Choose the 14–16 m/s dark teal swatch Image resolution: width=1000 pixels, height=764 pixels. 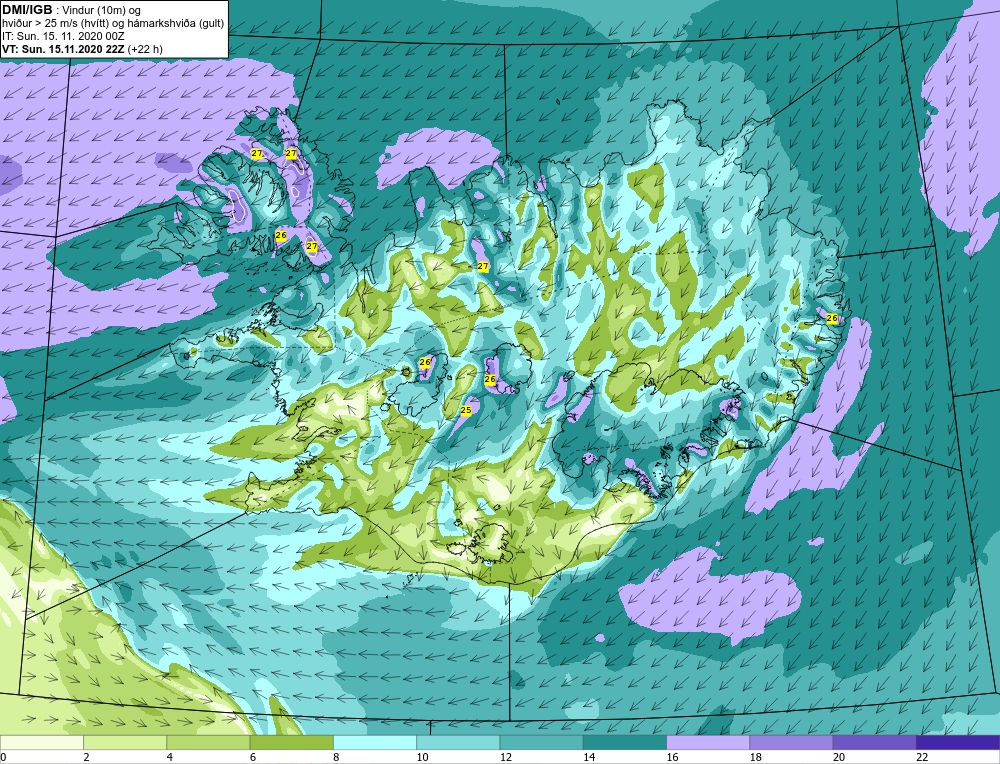[624, 742]
